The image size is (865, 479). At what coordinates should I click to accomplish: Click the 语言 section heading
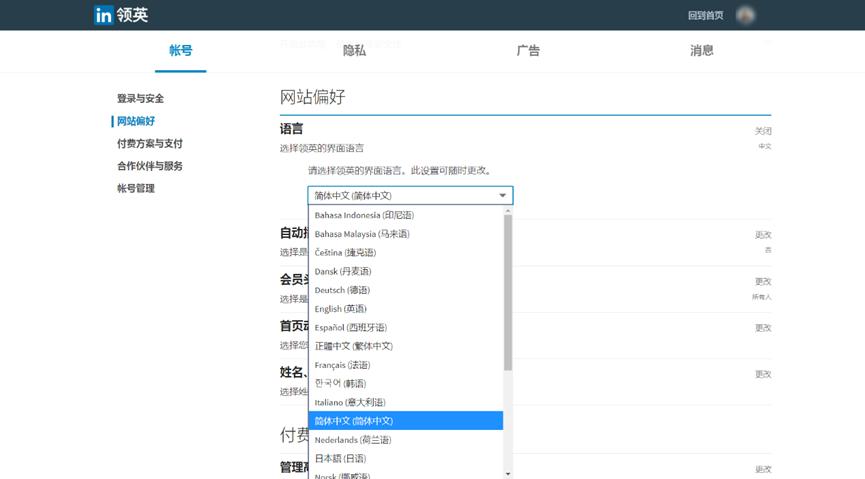[x=291, y=129]
